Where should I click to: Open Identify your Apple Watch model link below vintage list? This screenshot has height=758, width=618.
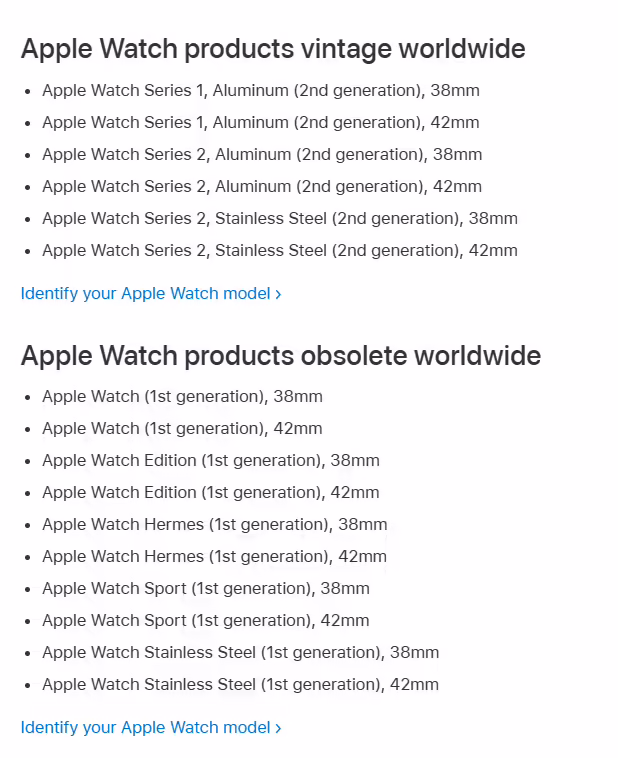pyautogui.click(x=151, y=293)
